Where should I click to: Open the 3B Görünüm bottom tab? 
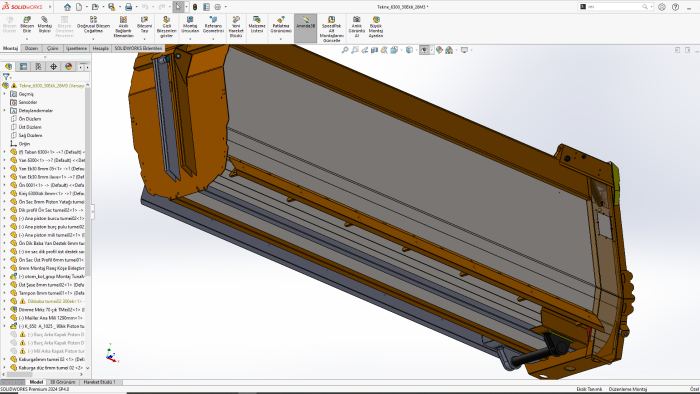coord(62,382)
